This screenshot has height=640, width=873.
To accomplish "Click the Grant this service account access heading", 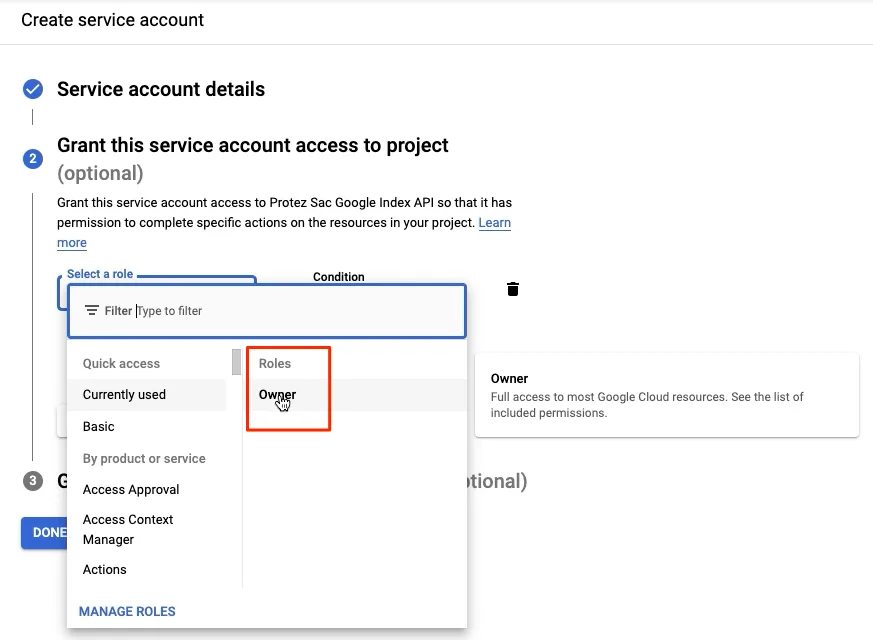I will point(253,145).
